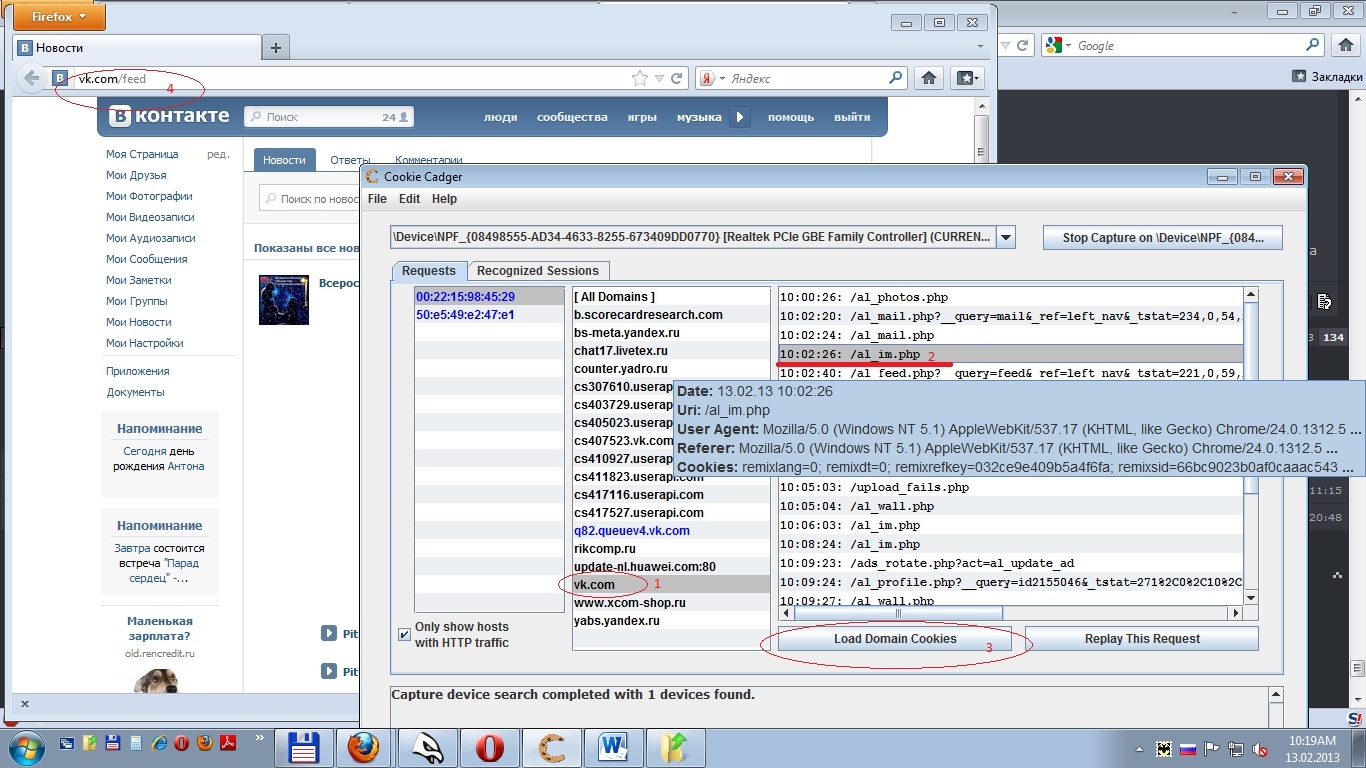This screenshot has width=1366, height=768.
Task: Open Edit menu in Cookie Cadger
Action: pyautogui.click(x=409, y=199)
